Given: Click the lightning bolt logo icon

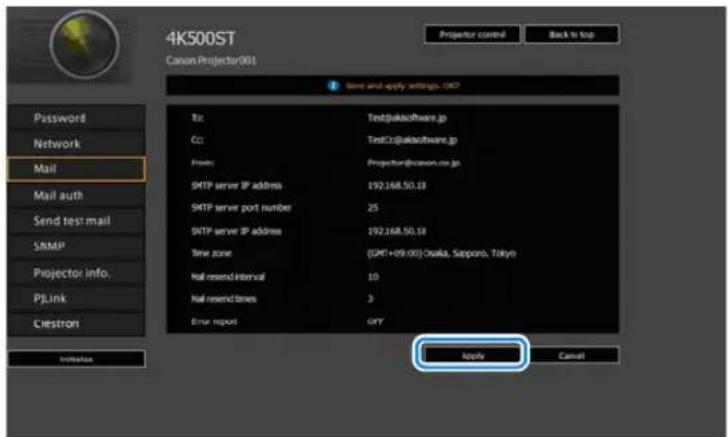Looking at the screenshot, I should pos(84,45).
